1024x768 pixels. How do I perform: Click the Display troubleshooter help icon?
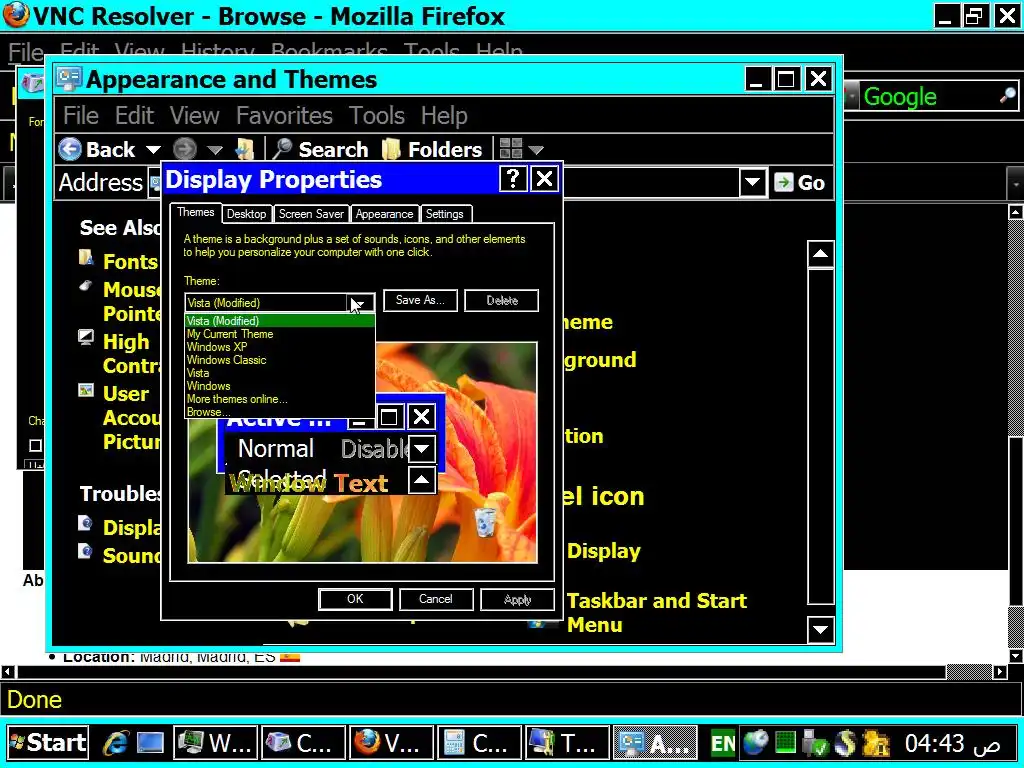point(86,522)
